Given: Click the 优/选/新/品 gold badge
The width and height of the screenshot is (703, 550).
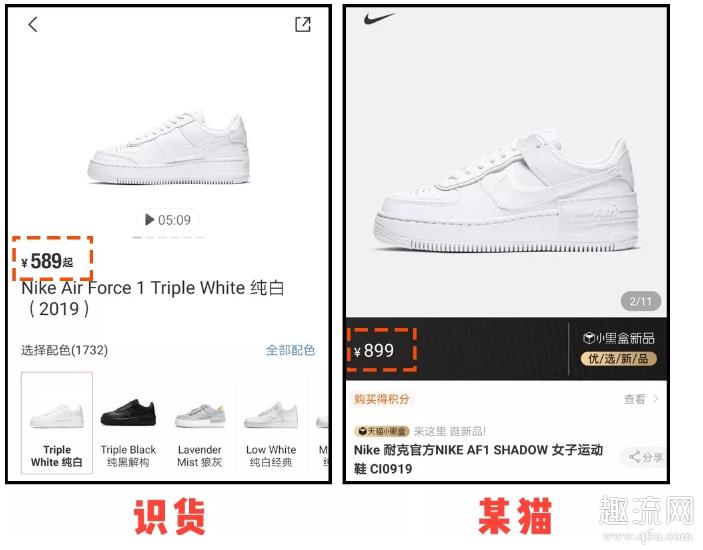Looking at the screenshot, I should [619, 358].
